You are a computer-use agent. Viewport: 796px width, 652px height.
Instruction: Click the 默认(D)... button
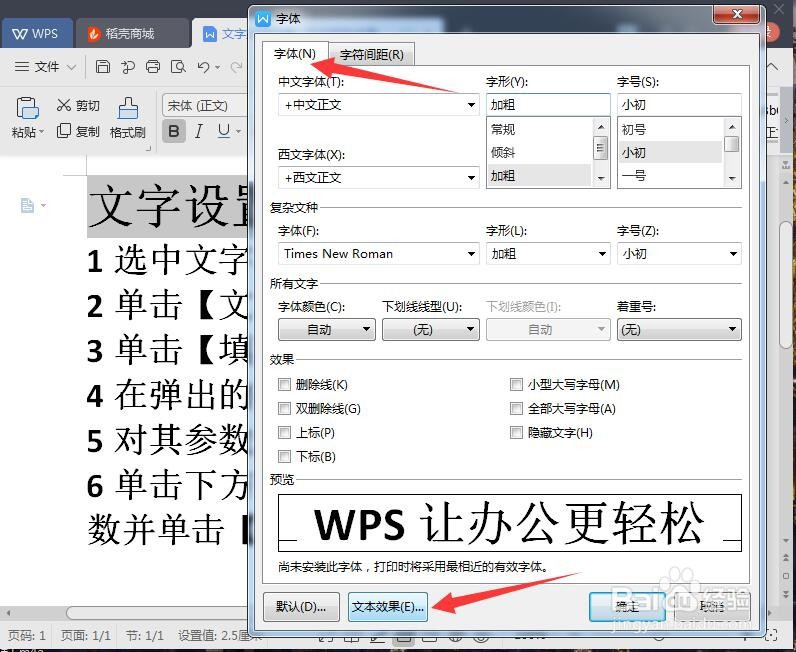click(301, 607)
